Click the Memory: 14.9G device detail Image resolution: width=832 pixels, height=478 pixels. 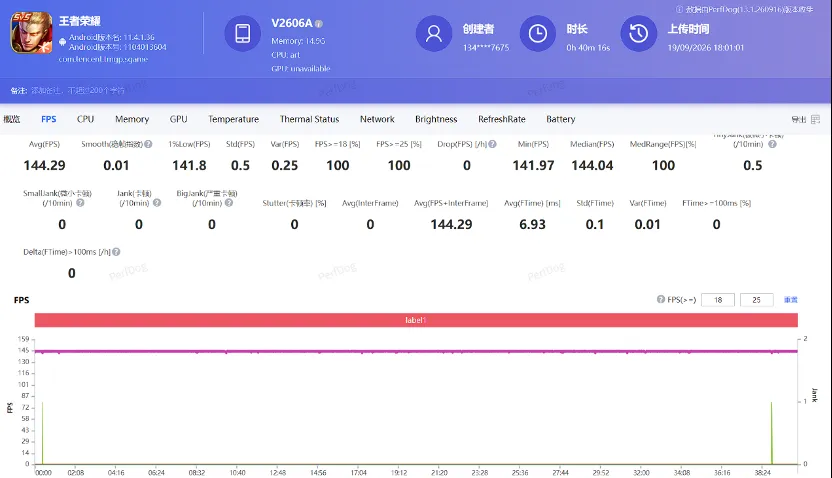tap(298, 41)
